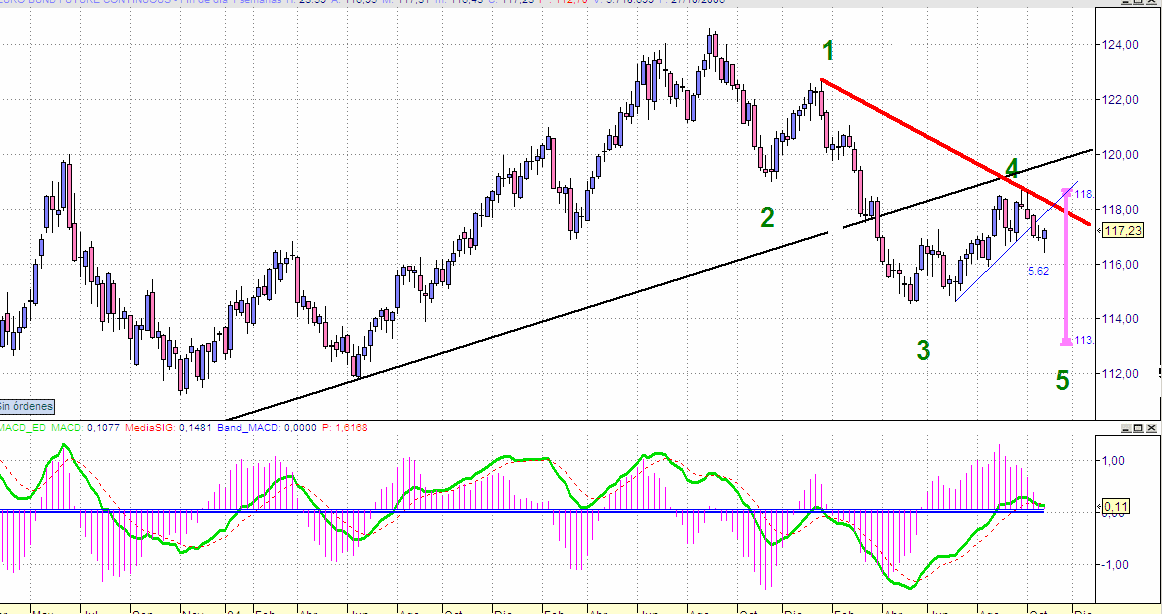Click the 113 label at pink arrow bottom
Screen dimensions: 1163x614
click(1084, 340)
